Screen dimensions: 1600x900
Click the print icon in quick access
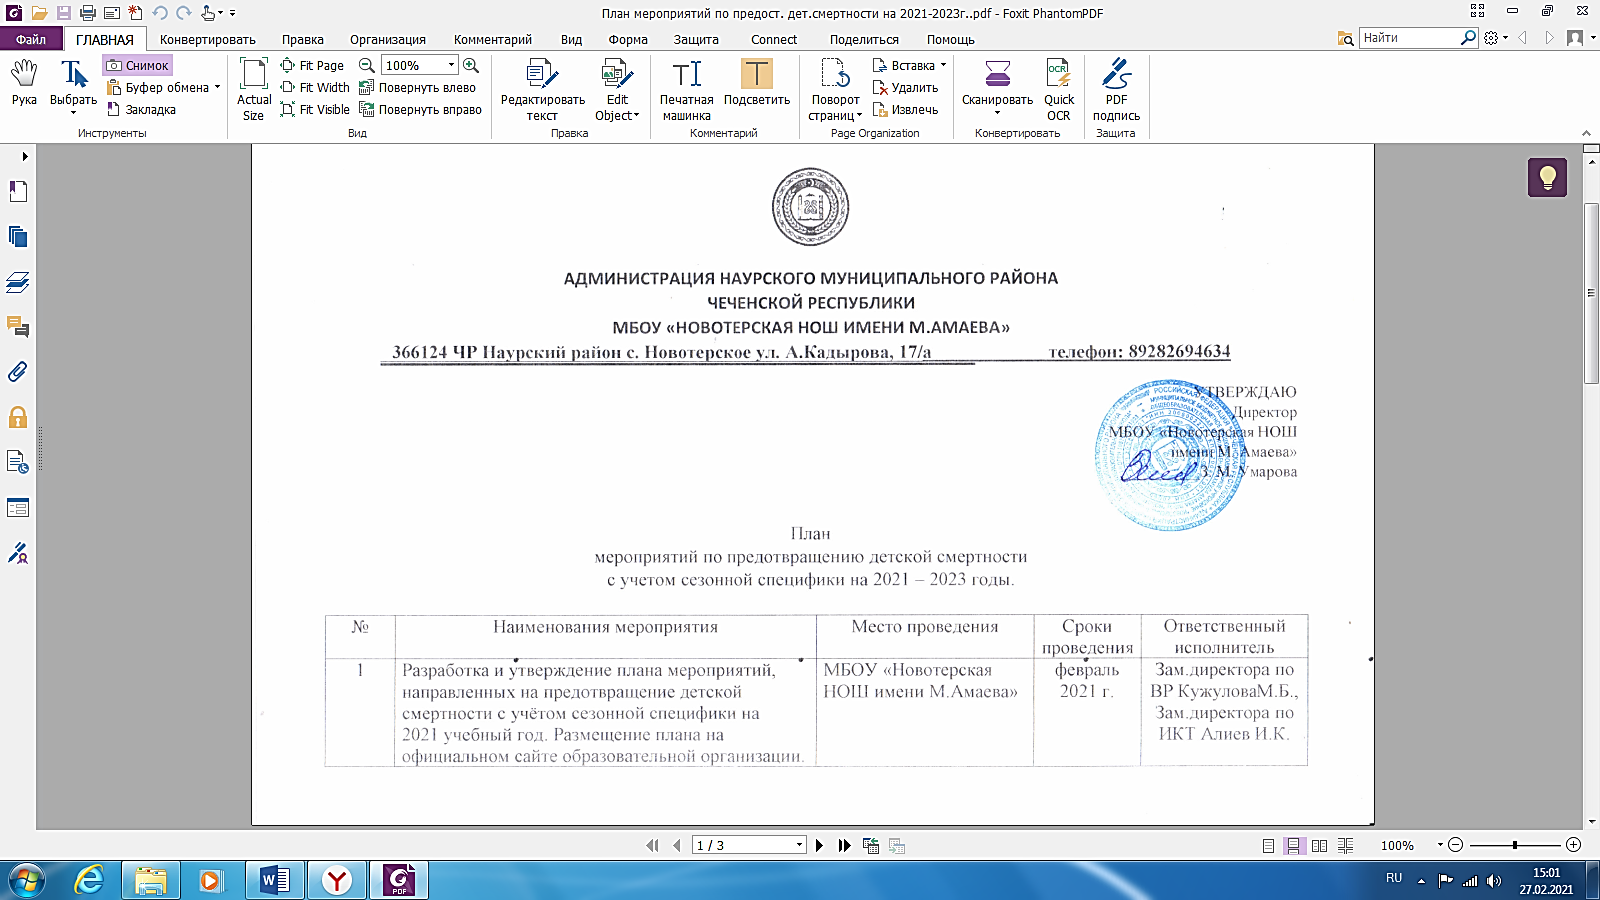click(x=87, y=13)
